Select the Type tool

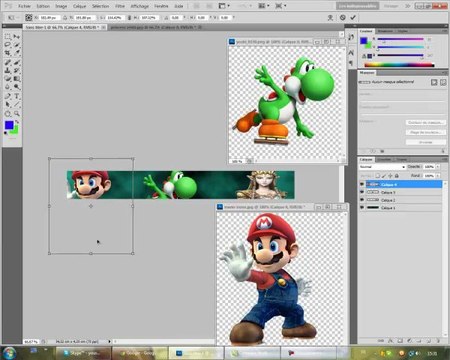17,96
